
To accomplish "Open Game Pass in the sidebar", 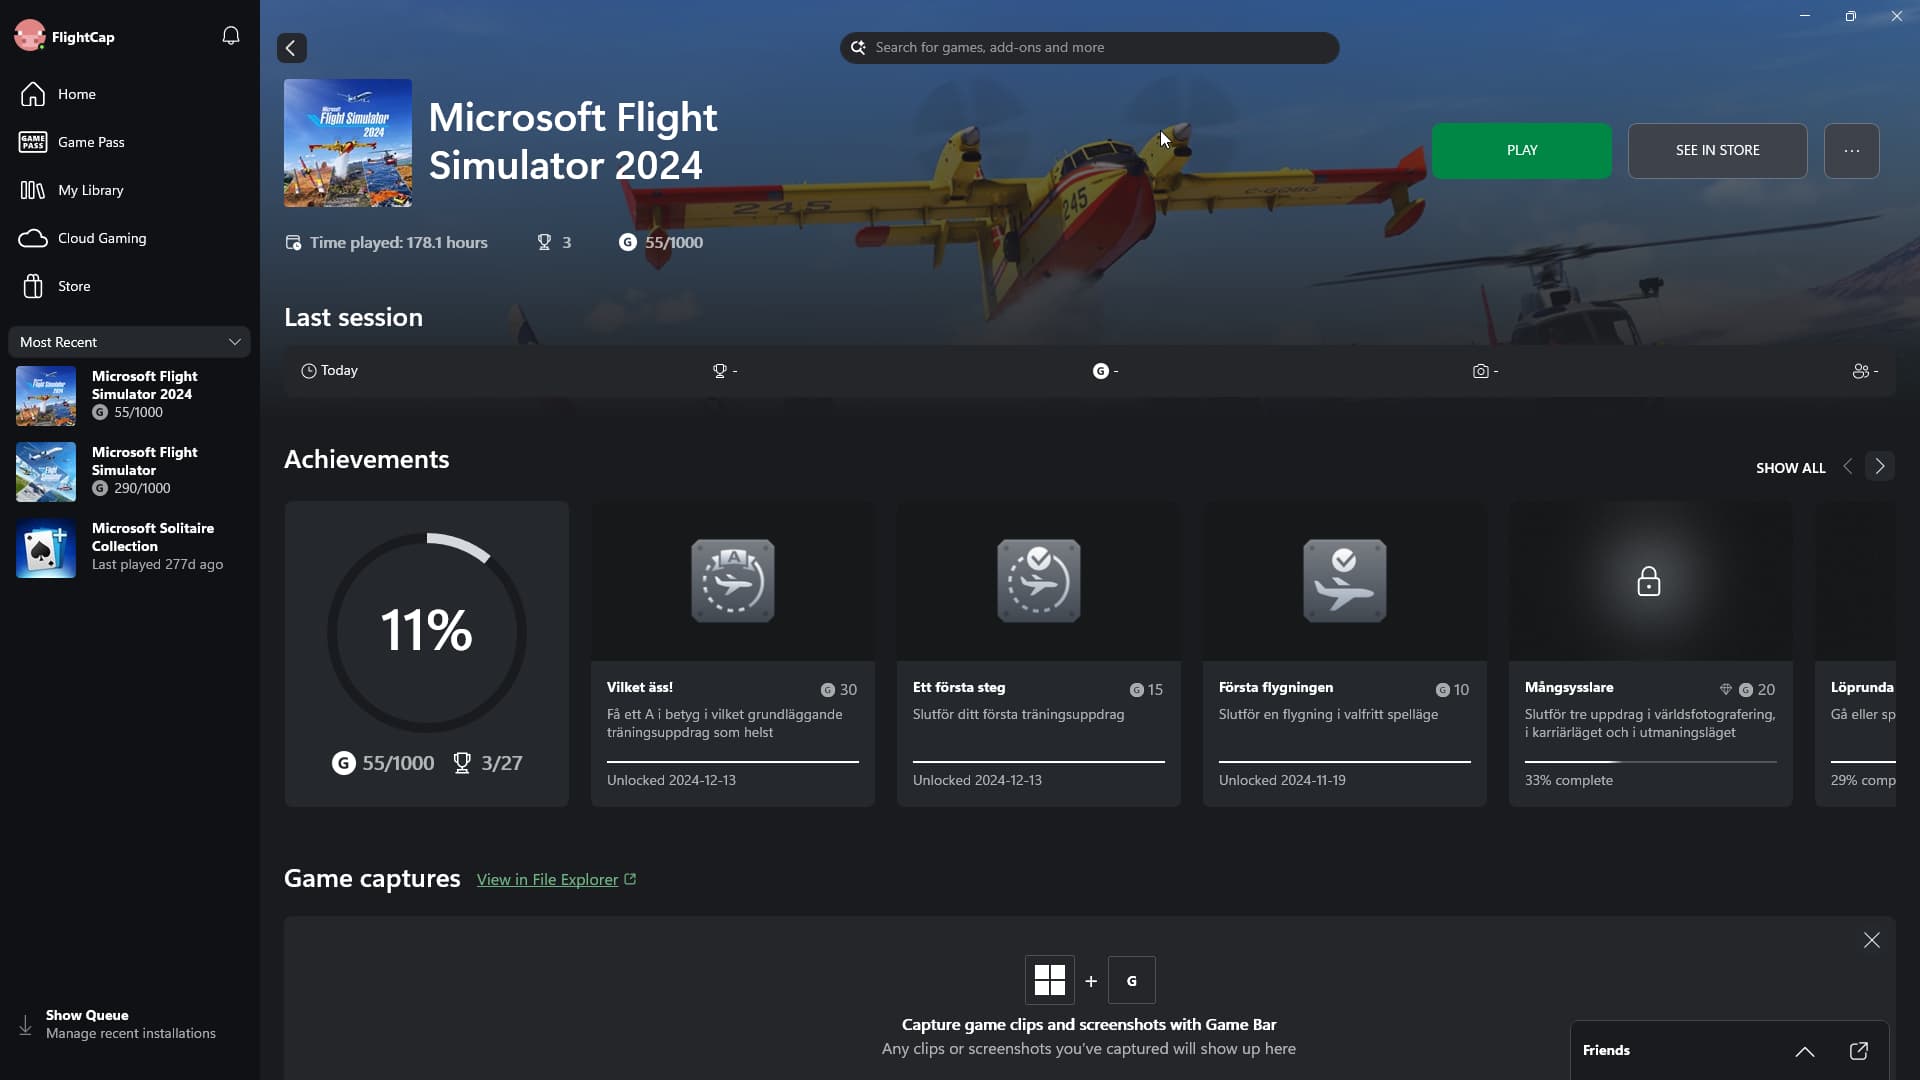I will [129, 142].
